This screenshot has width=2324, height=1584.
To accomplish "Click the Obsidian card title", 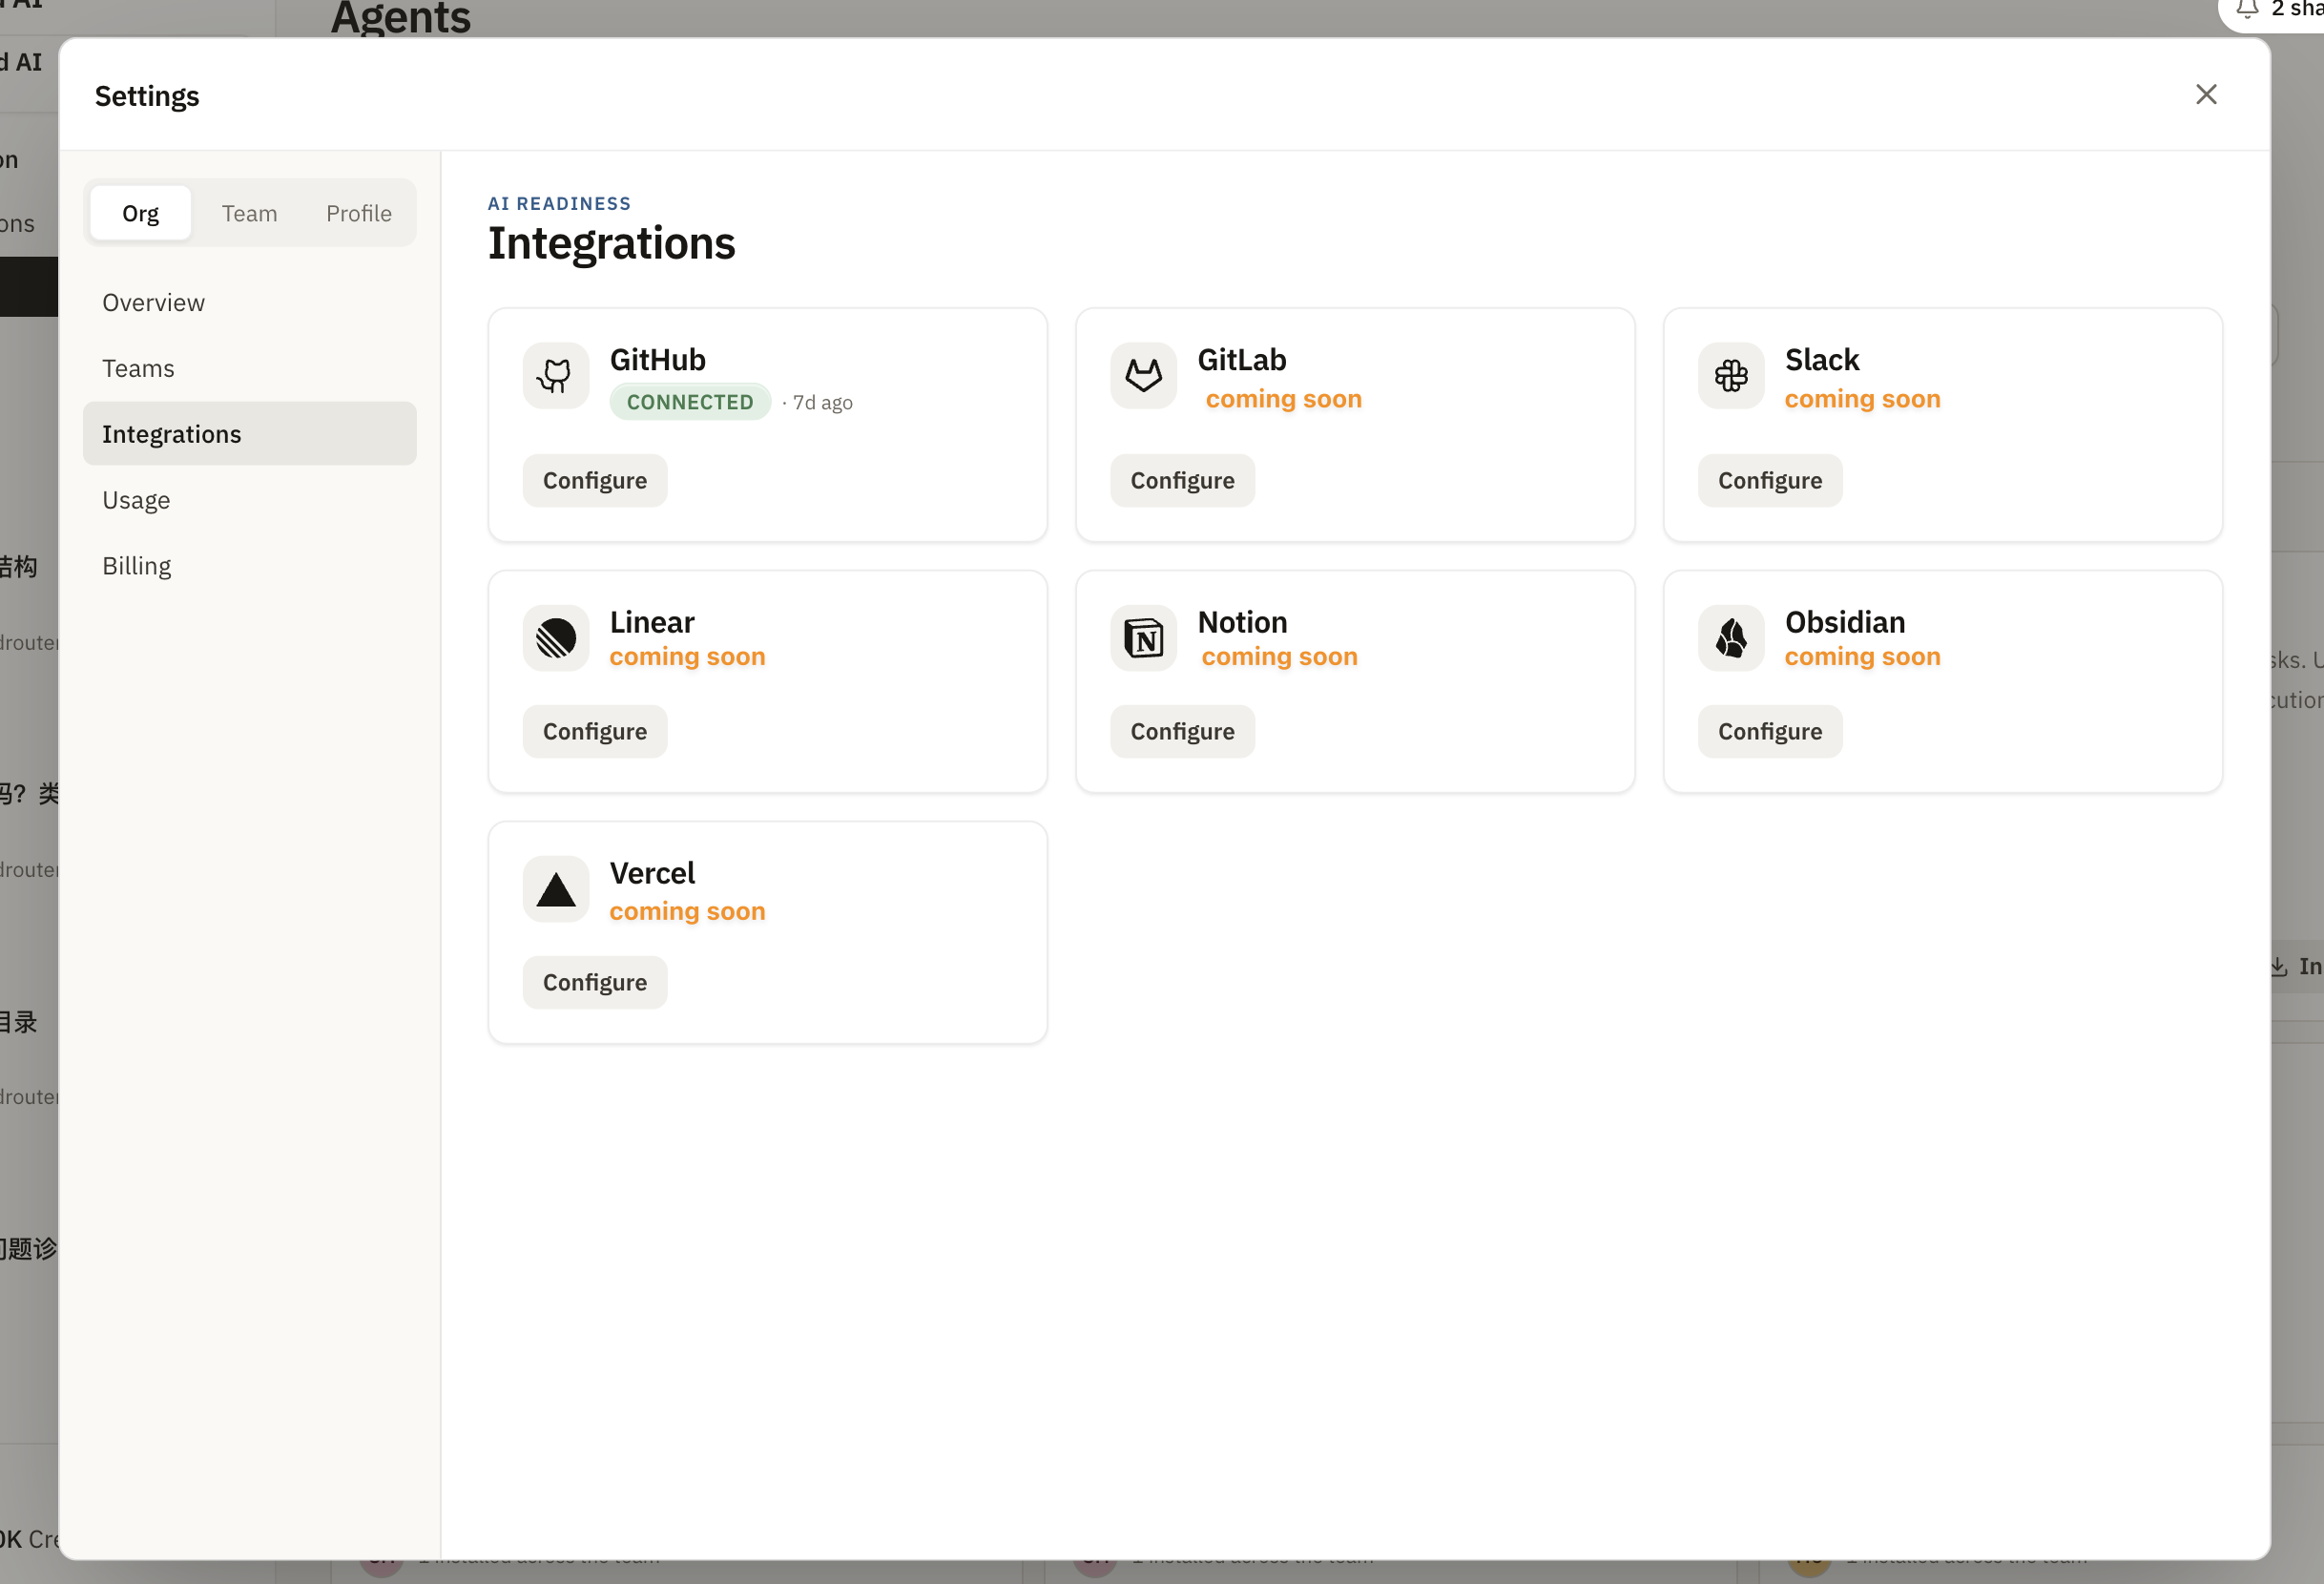I will pyautogui.click(x=1845, y=623).
